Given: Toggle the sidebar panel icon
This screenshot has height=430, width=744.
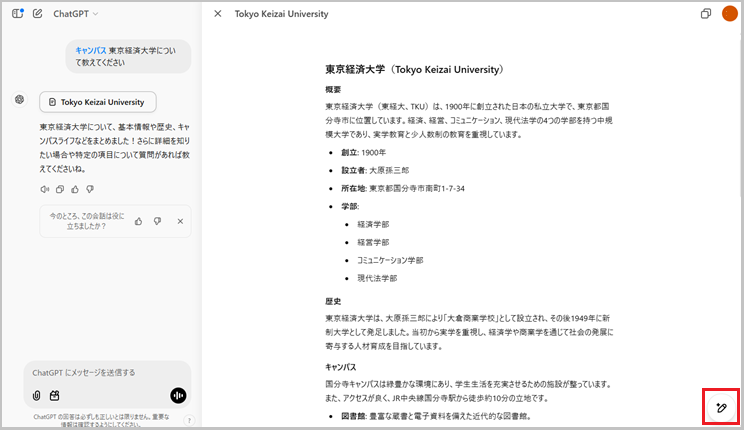Looking at the screenshot, I should point(18,14).
